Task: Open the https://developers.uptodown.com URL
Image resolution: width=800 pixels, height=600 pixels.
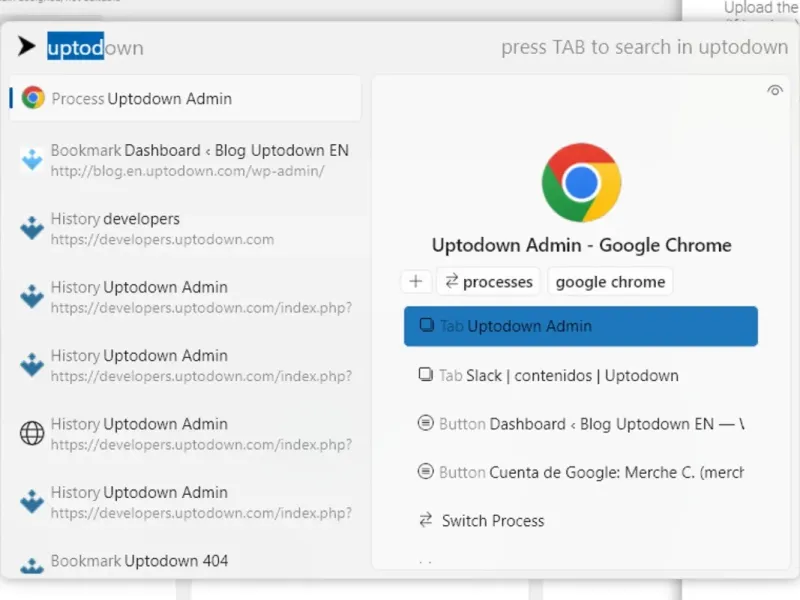Action: [162, 239]
